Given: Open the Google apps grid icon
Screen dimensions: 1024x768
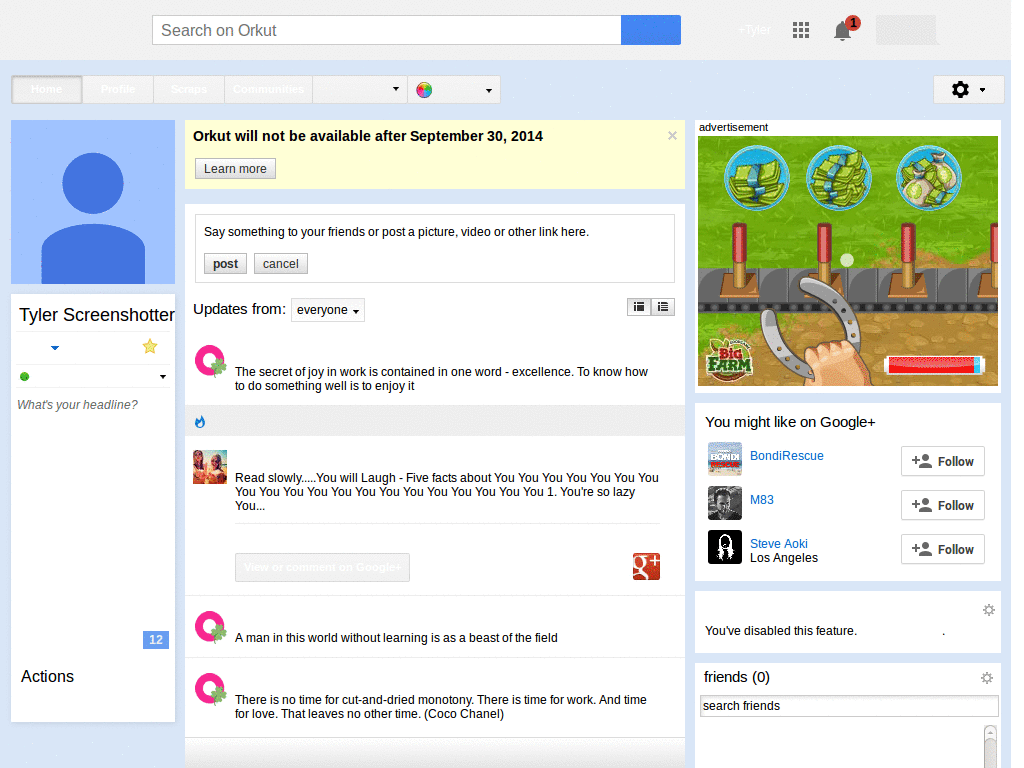Looking at the screenshot, I should point(801,30).
